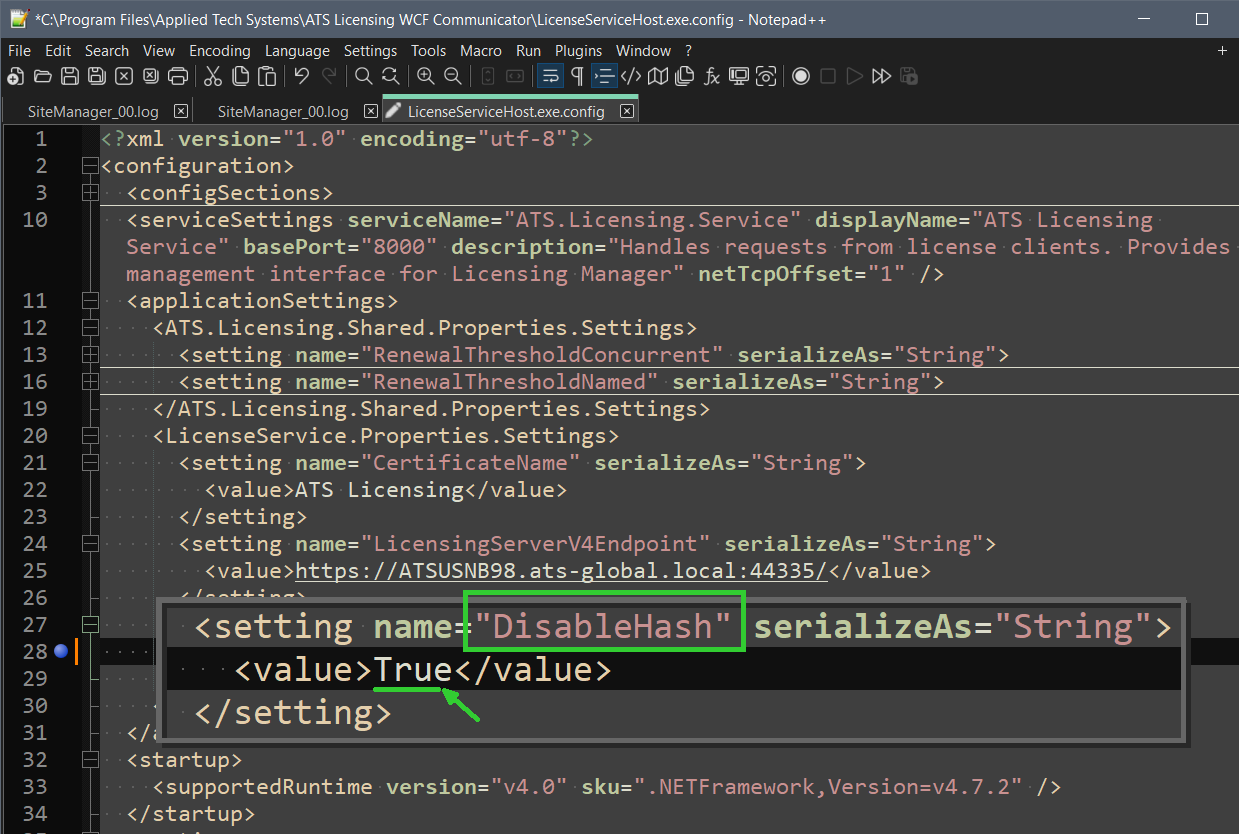Start macro recording with the record icon
This screenshot has height=834, width=1239.
(801, 77)
